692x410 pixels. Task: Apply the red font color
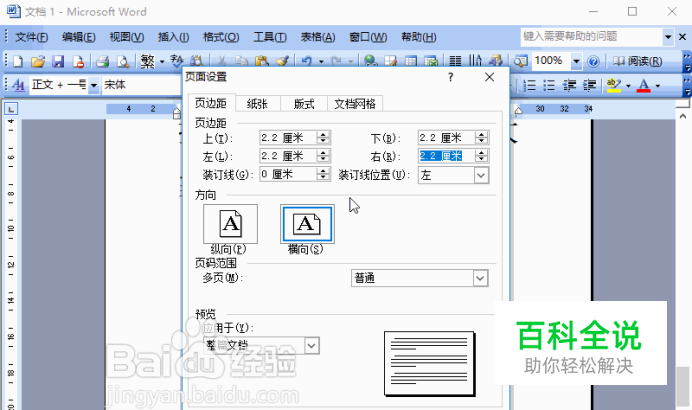tap(644, 85)
